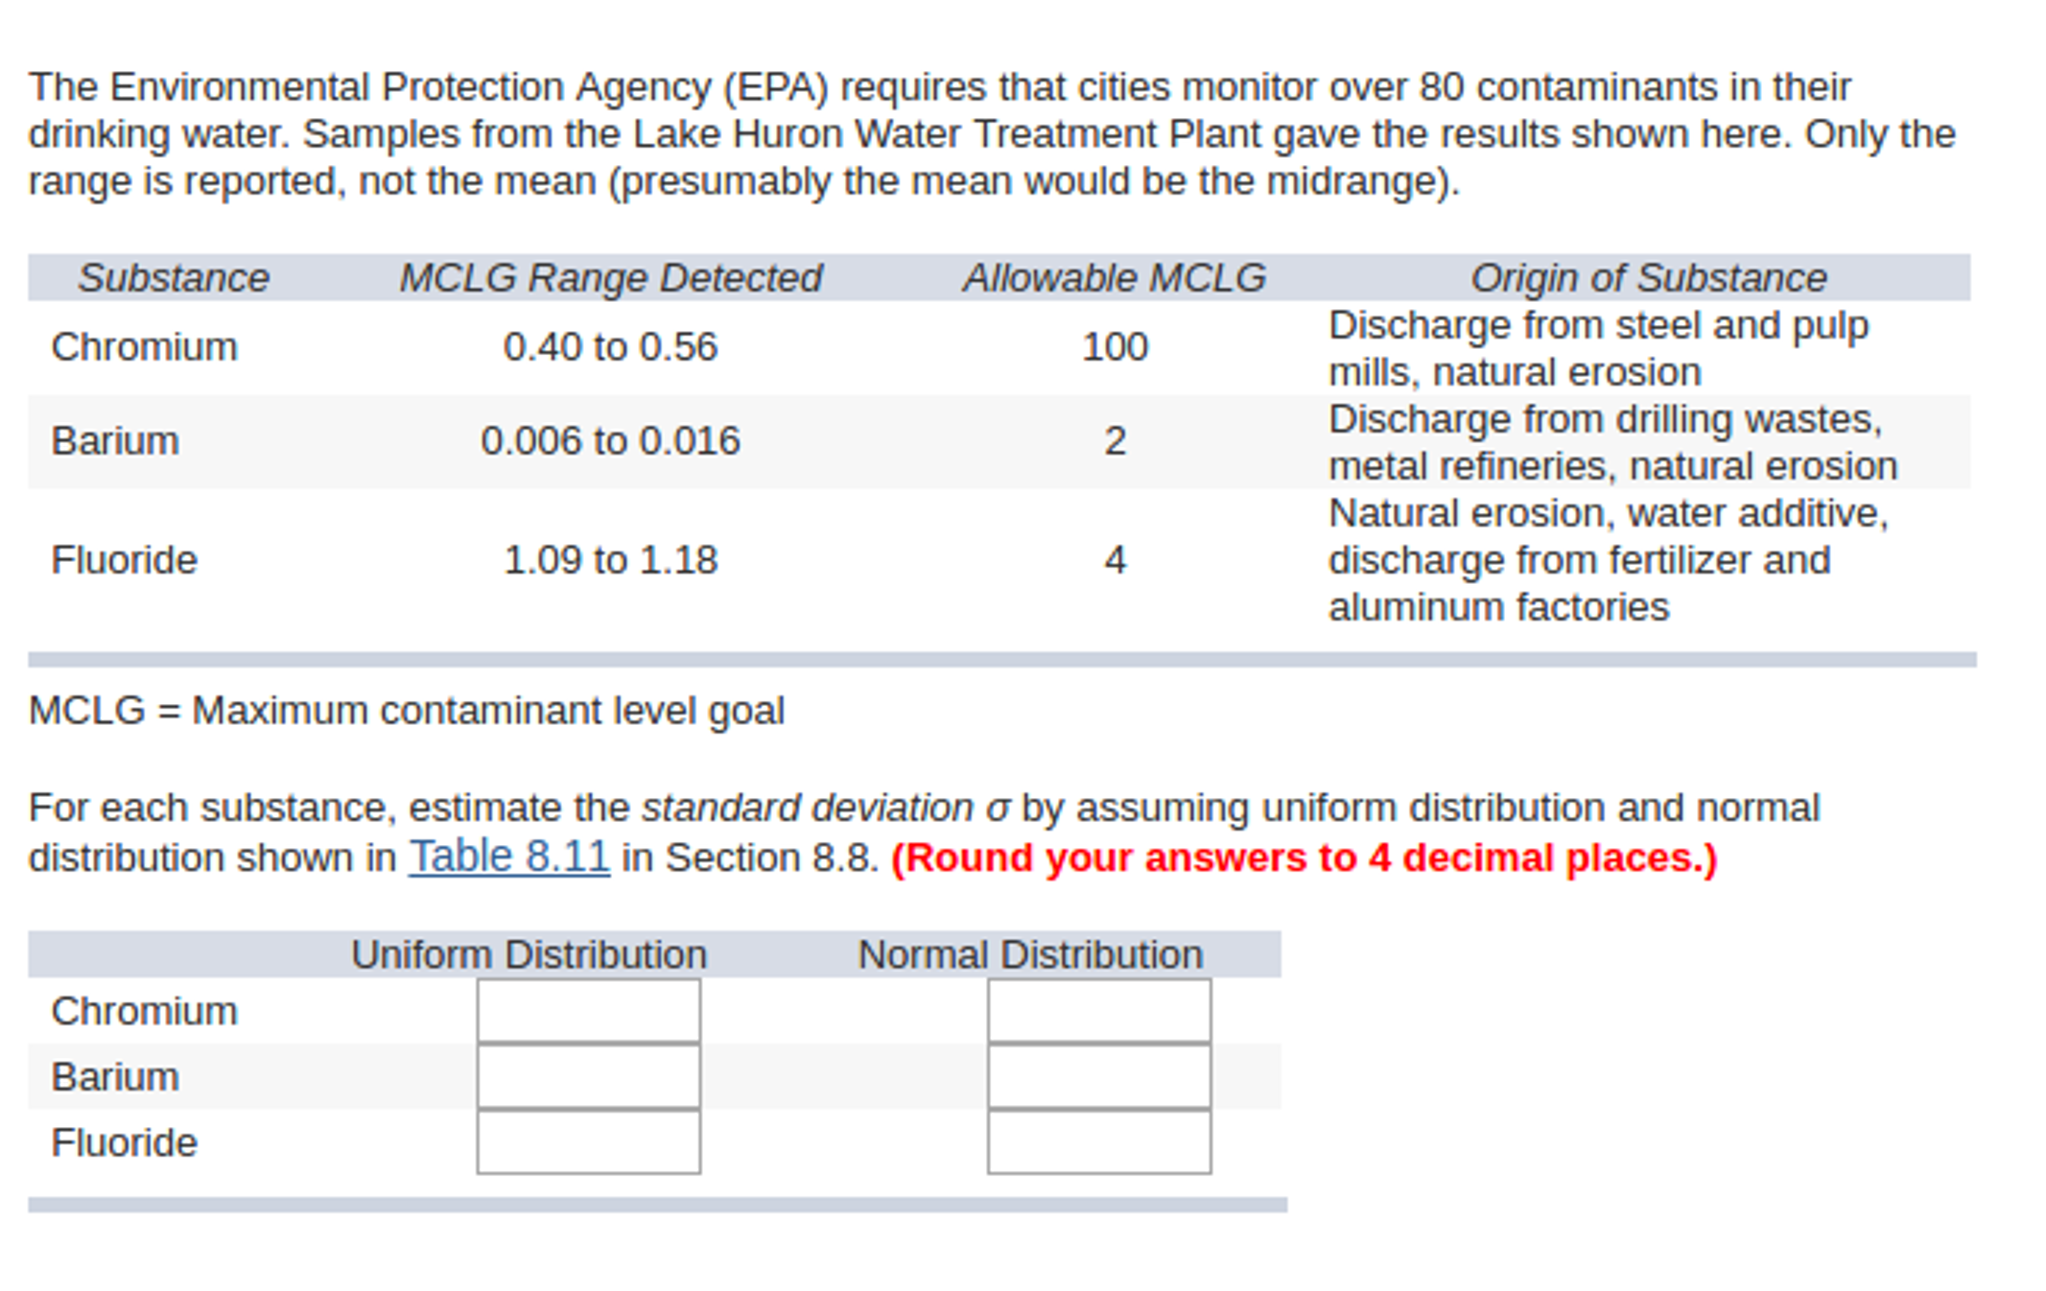This screenshot has height=1291, width=2046.
Task: Select the MCLG Range Detected header
Action: tap(610, 277)
